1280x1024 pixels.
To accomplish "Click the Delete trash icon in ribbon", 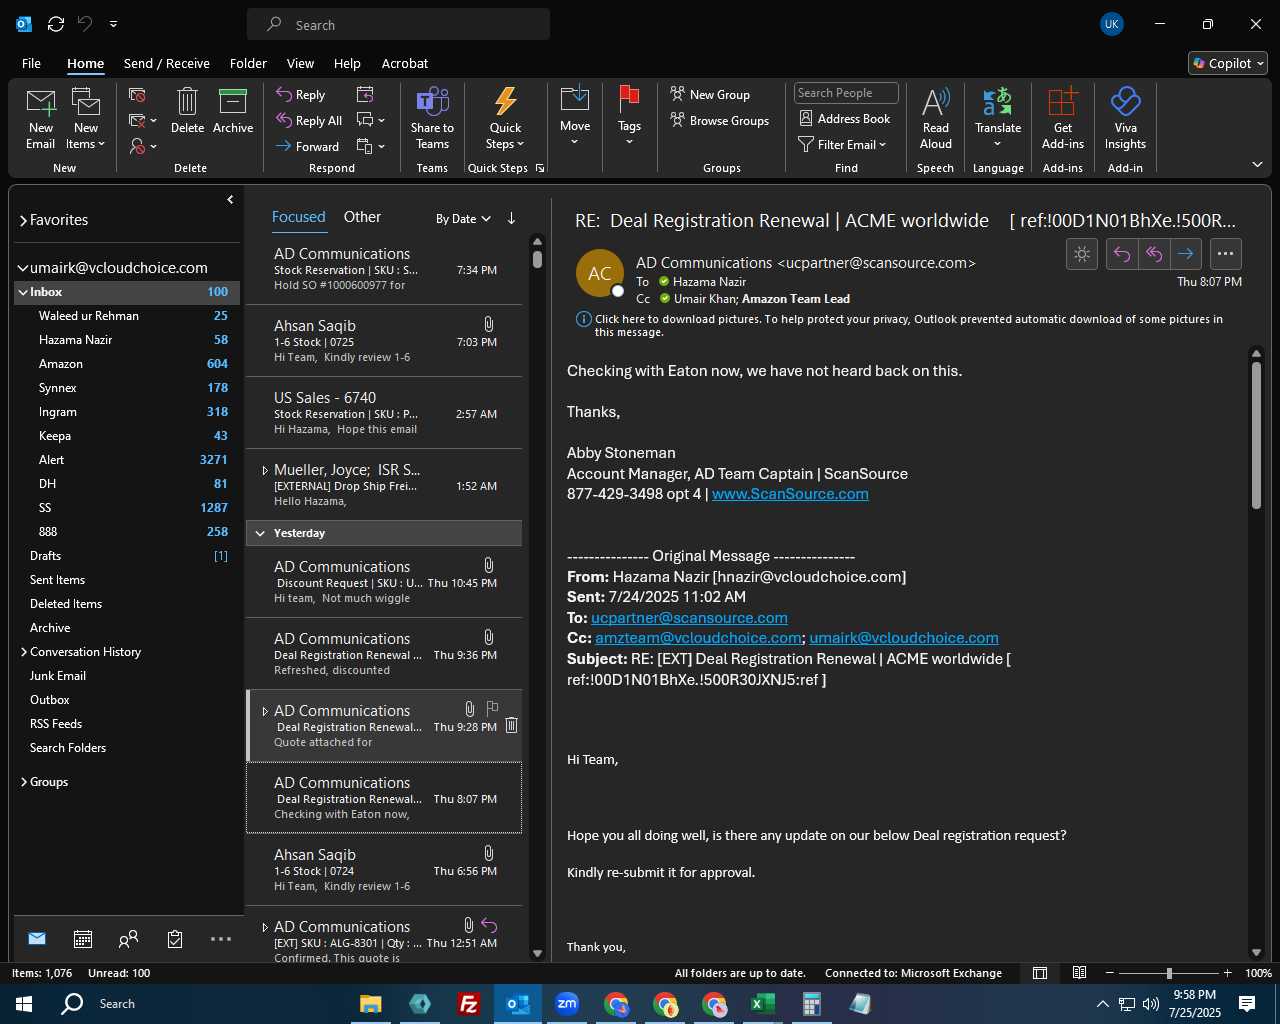I will coord(187,111).
